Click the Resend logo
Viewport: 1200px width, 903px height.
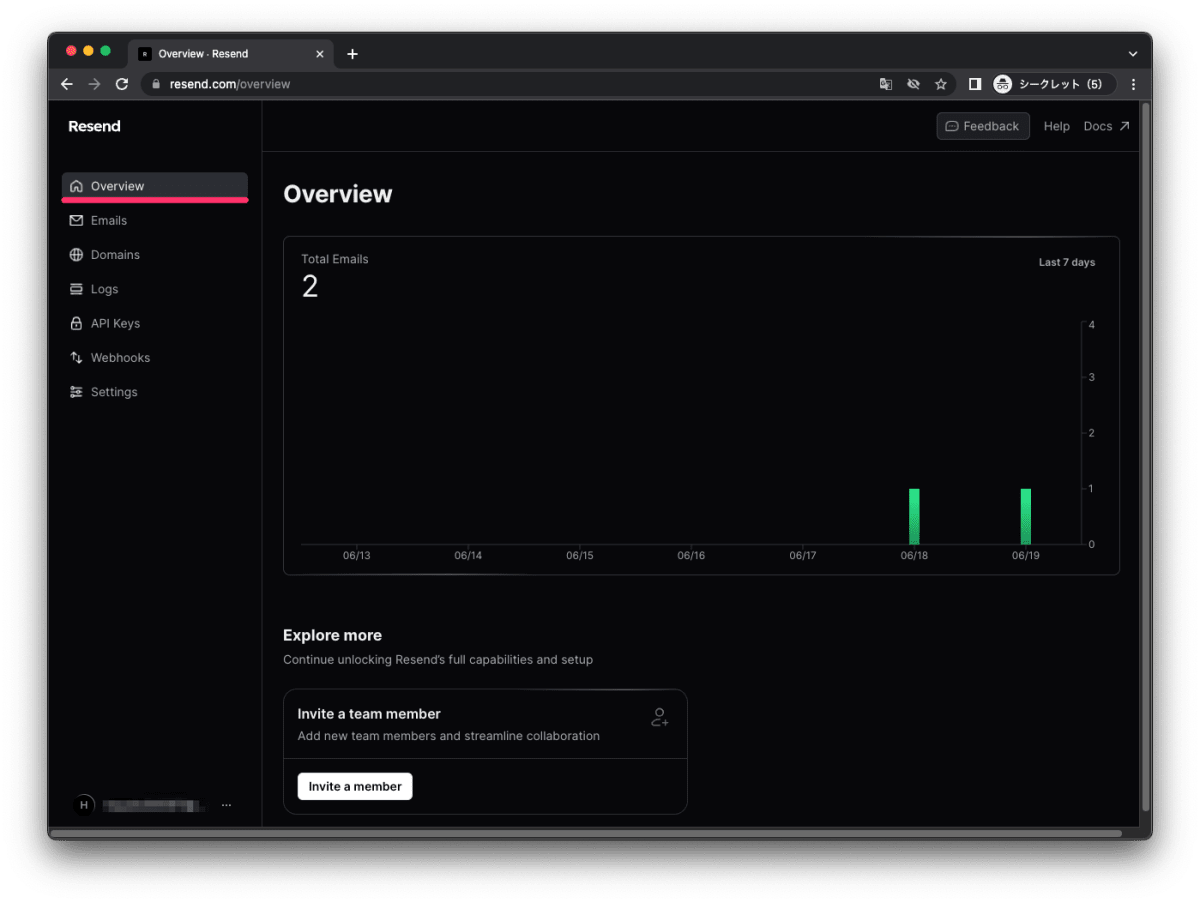tap(94, 126)
